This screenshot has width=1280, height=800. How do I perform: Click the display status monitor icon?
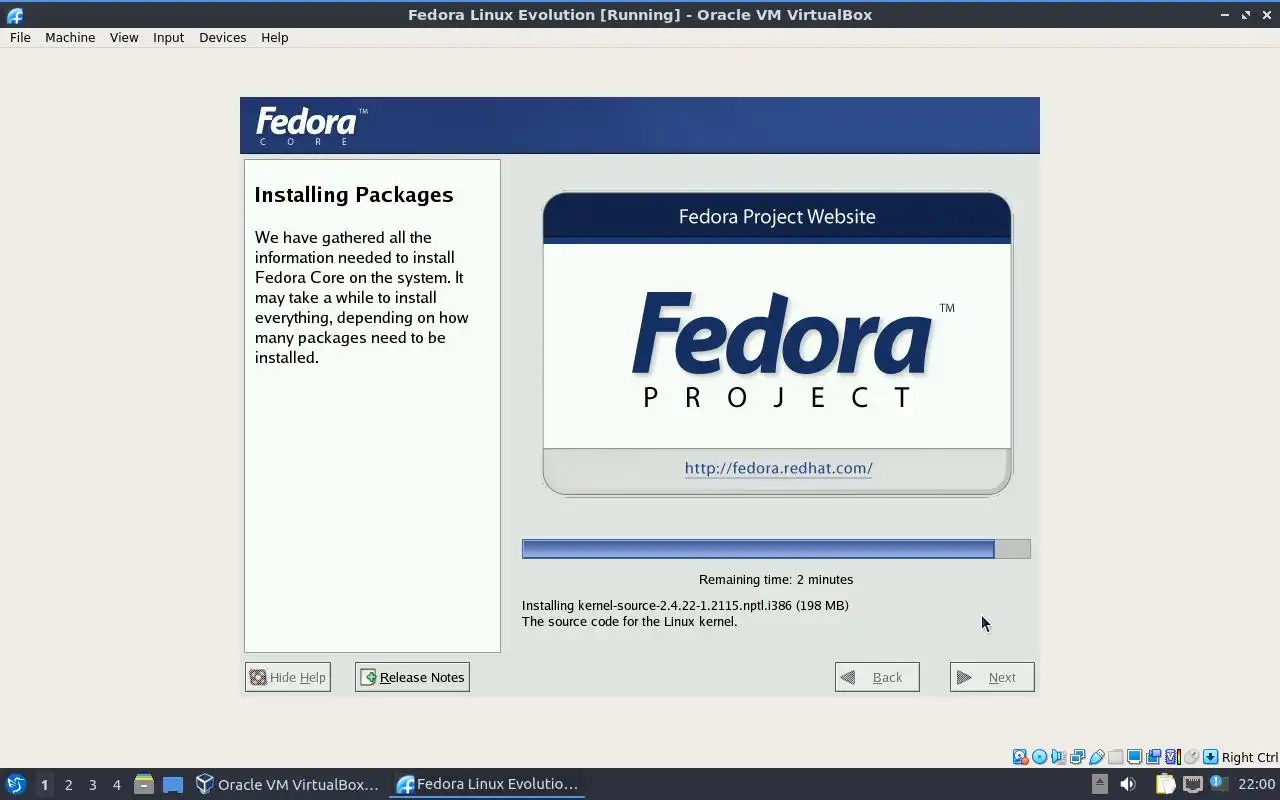tap(1135, 757)
